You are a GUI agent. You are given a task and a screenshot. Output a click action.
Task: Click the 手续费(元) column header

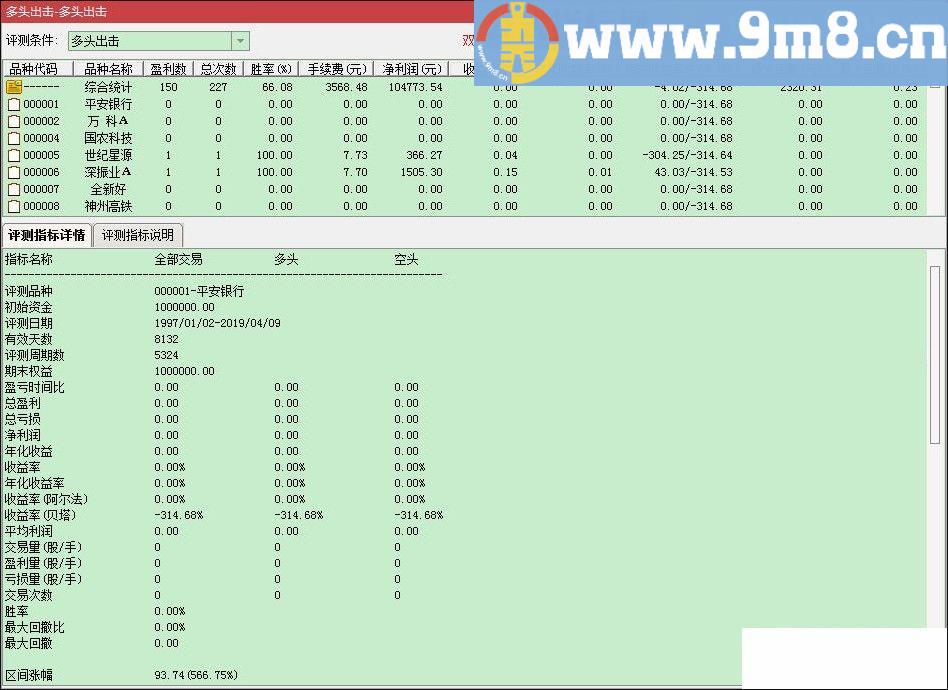(336, 68)
